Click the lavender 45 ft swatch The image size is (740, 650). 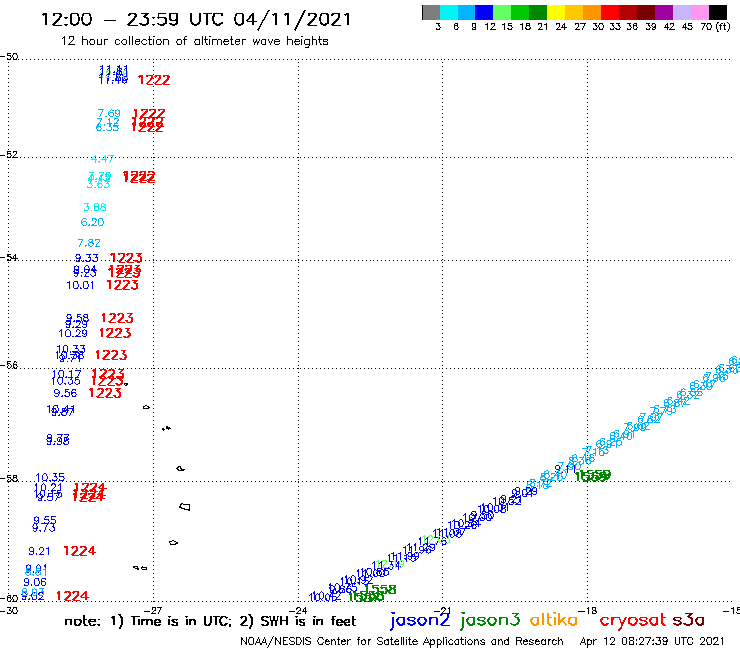pos(682,12)
